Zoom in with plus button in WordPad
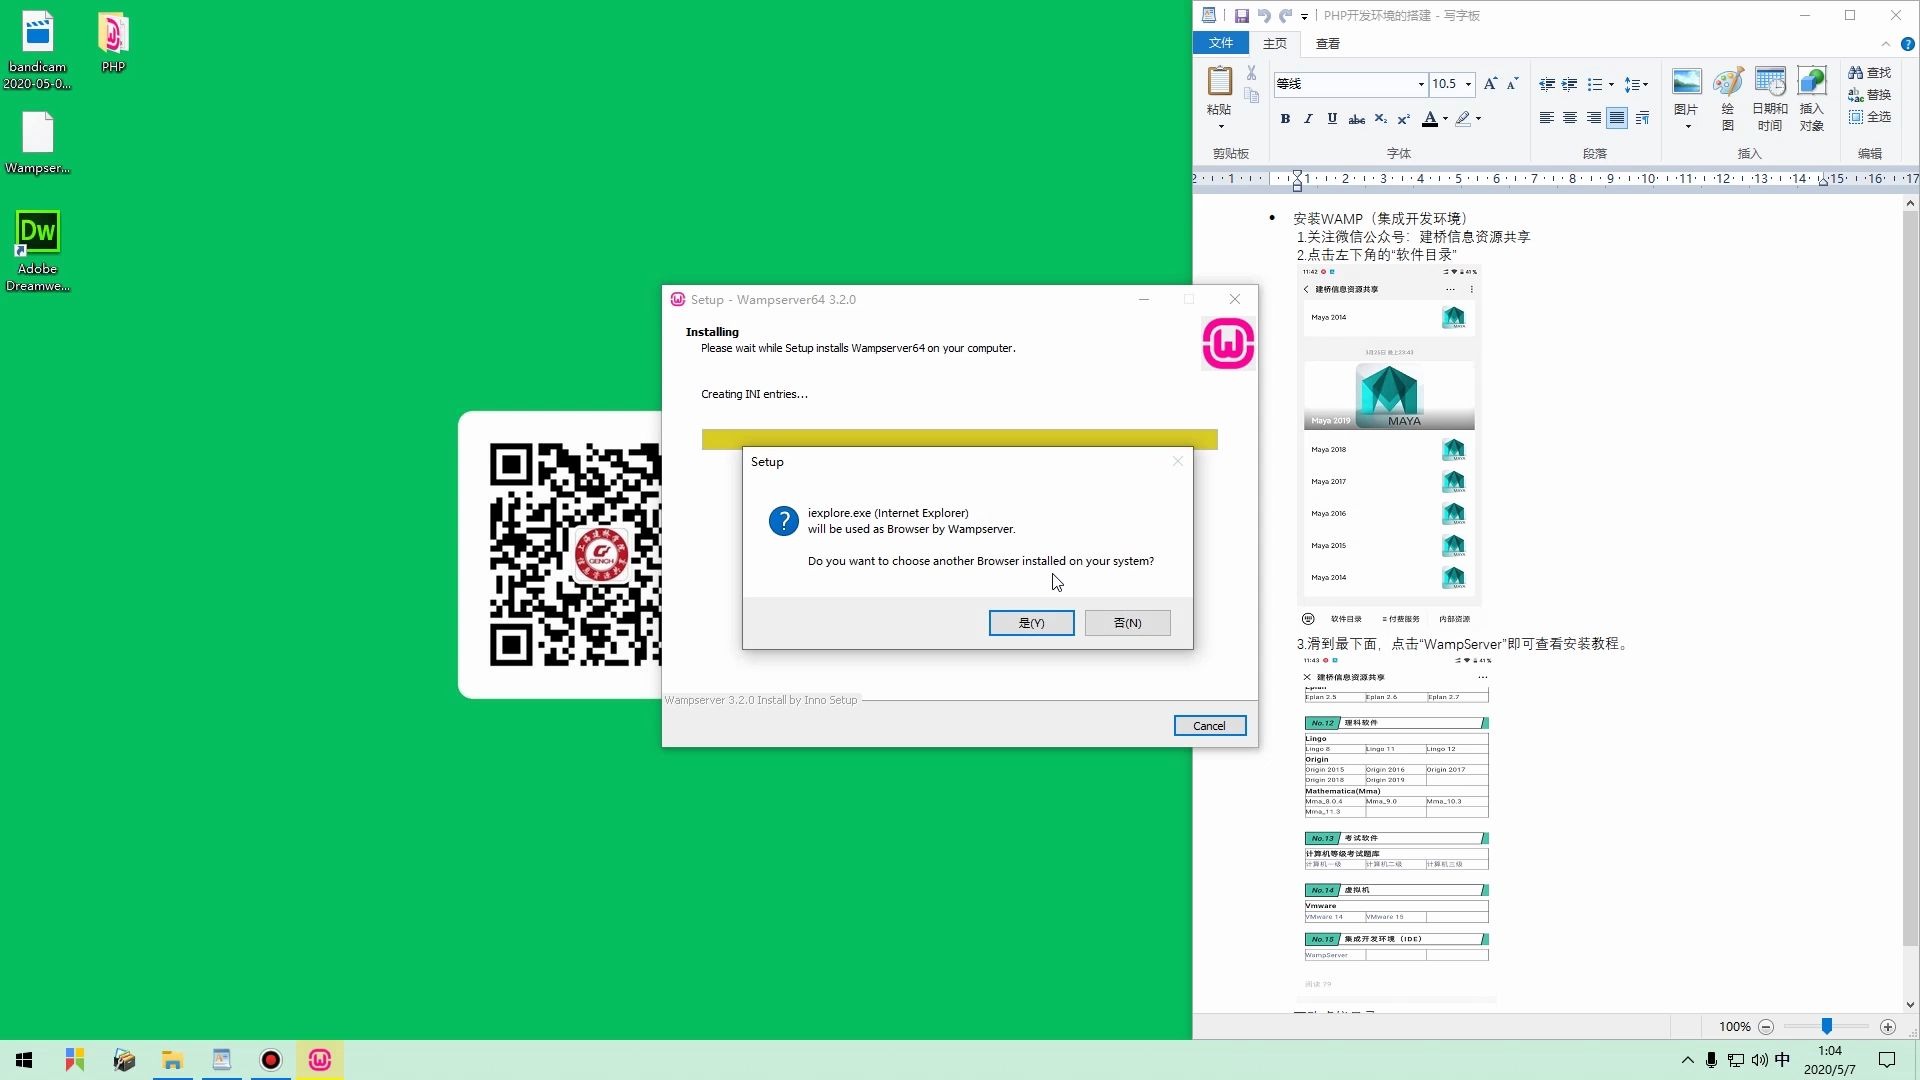The image size is (1920, 1080). click(1887, 1027)
